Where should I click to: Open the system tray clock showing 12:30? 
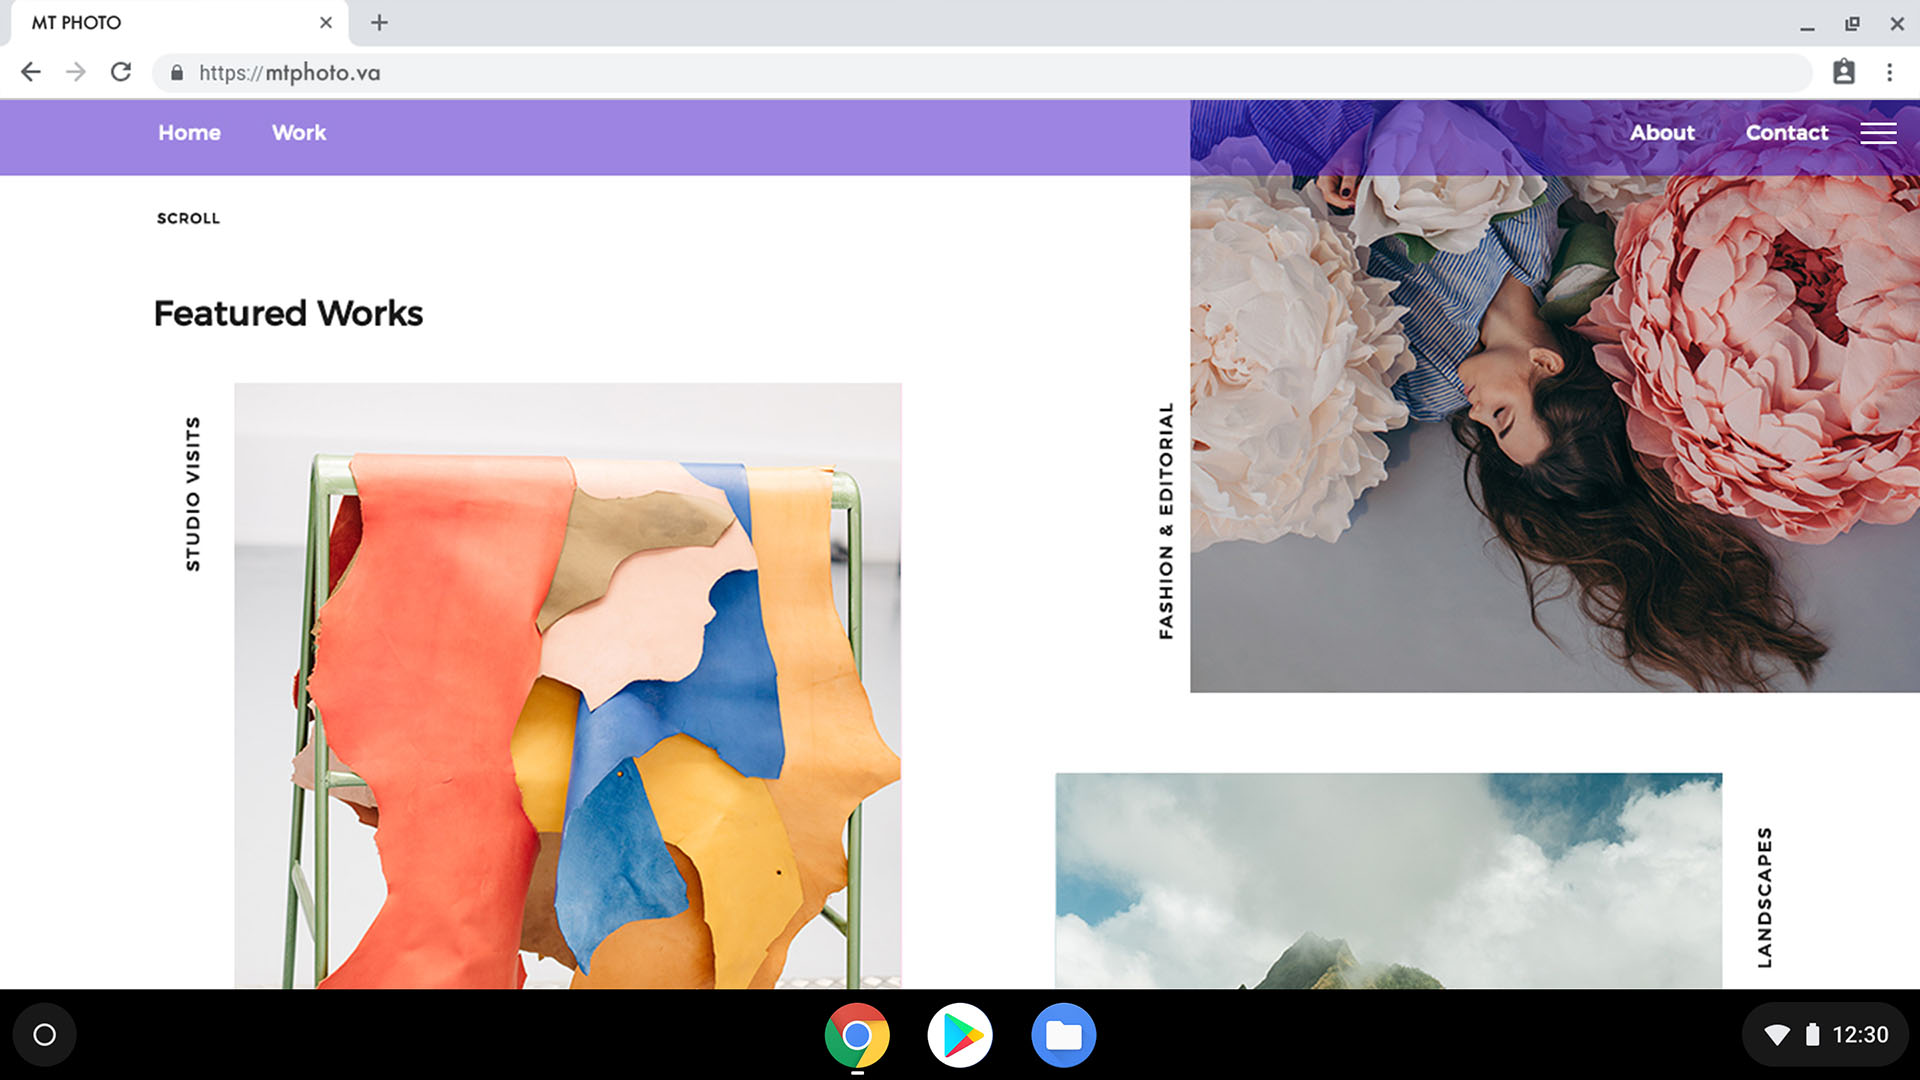coord(1860,1035)
